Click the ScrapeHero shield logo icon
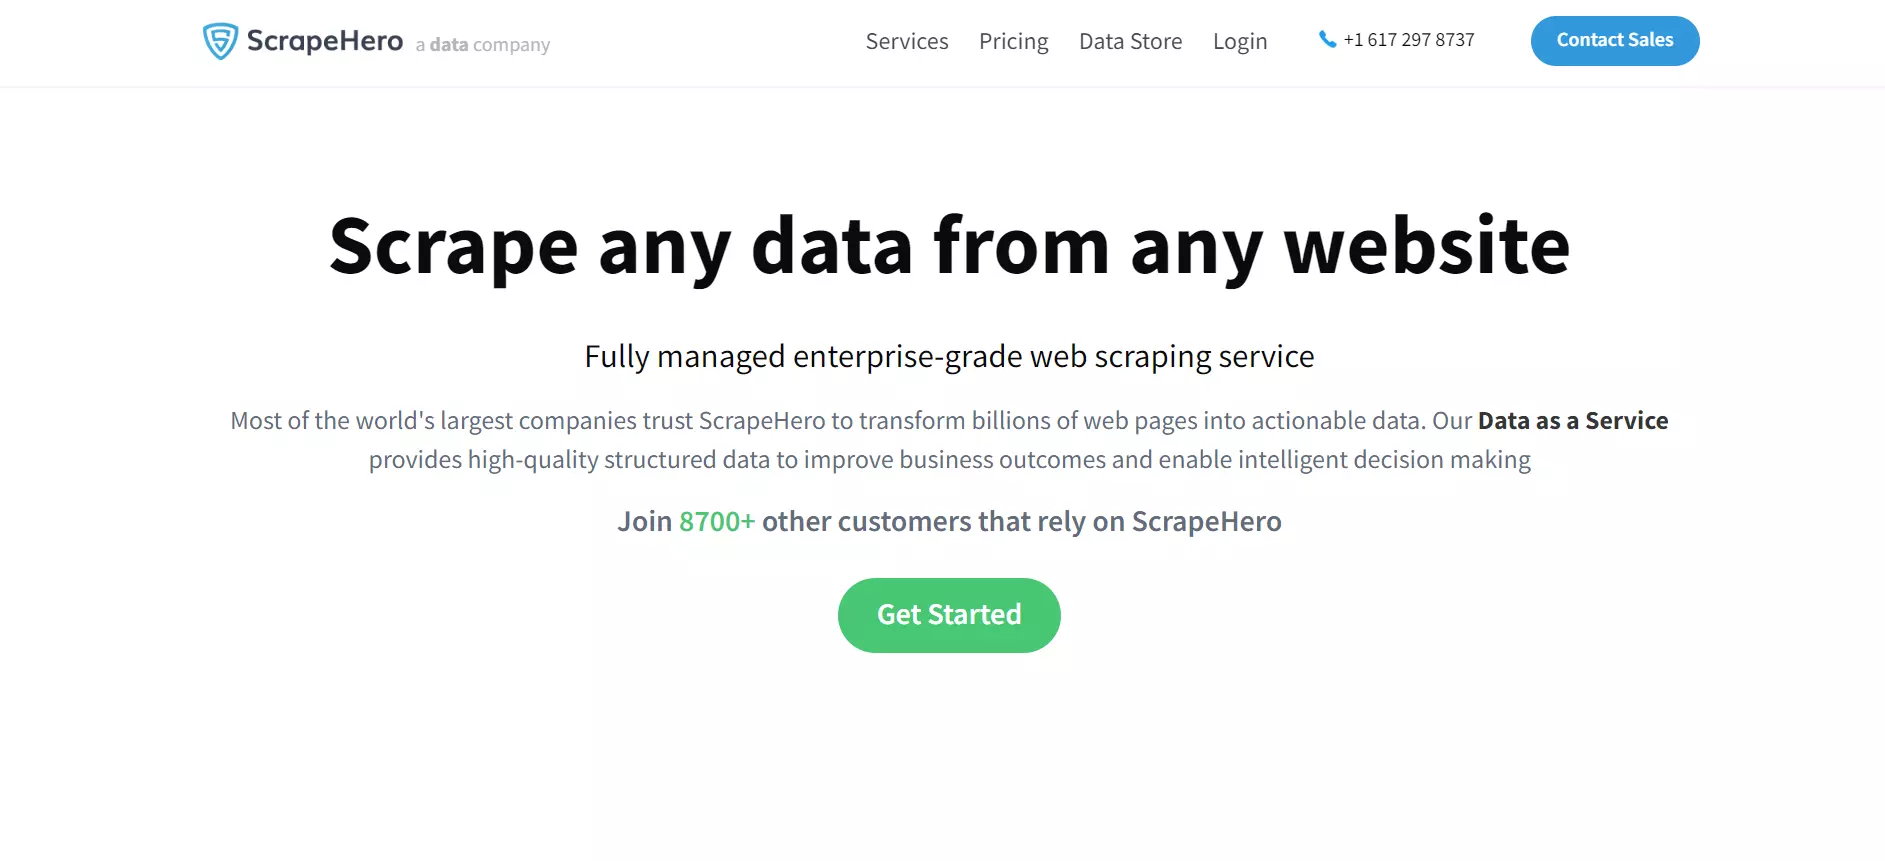 219,40
